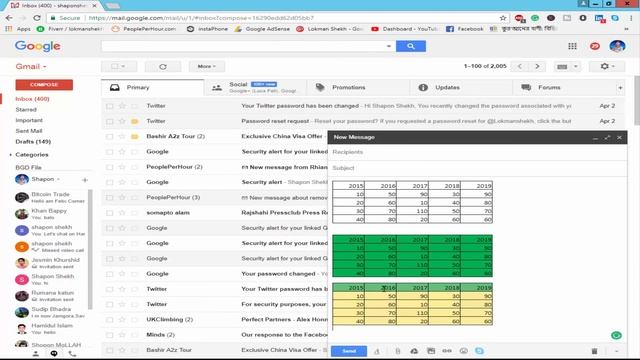Image resolution: width=640 pixels, height=360 pixels.
Task: Open the Sent Mail folder
Action: pos(29,131)
